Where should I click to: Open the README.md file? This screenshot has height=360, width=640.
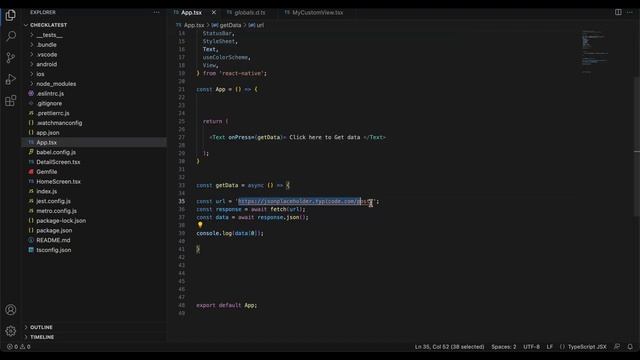[53, 240]
